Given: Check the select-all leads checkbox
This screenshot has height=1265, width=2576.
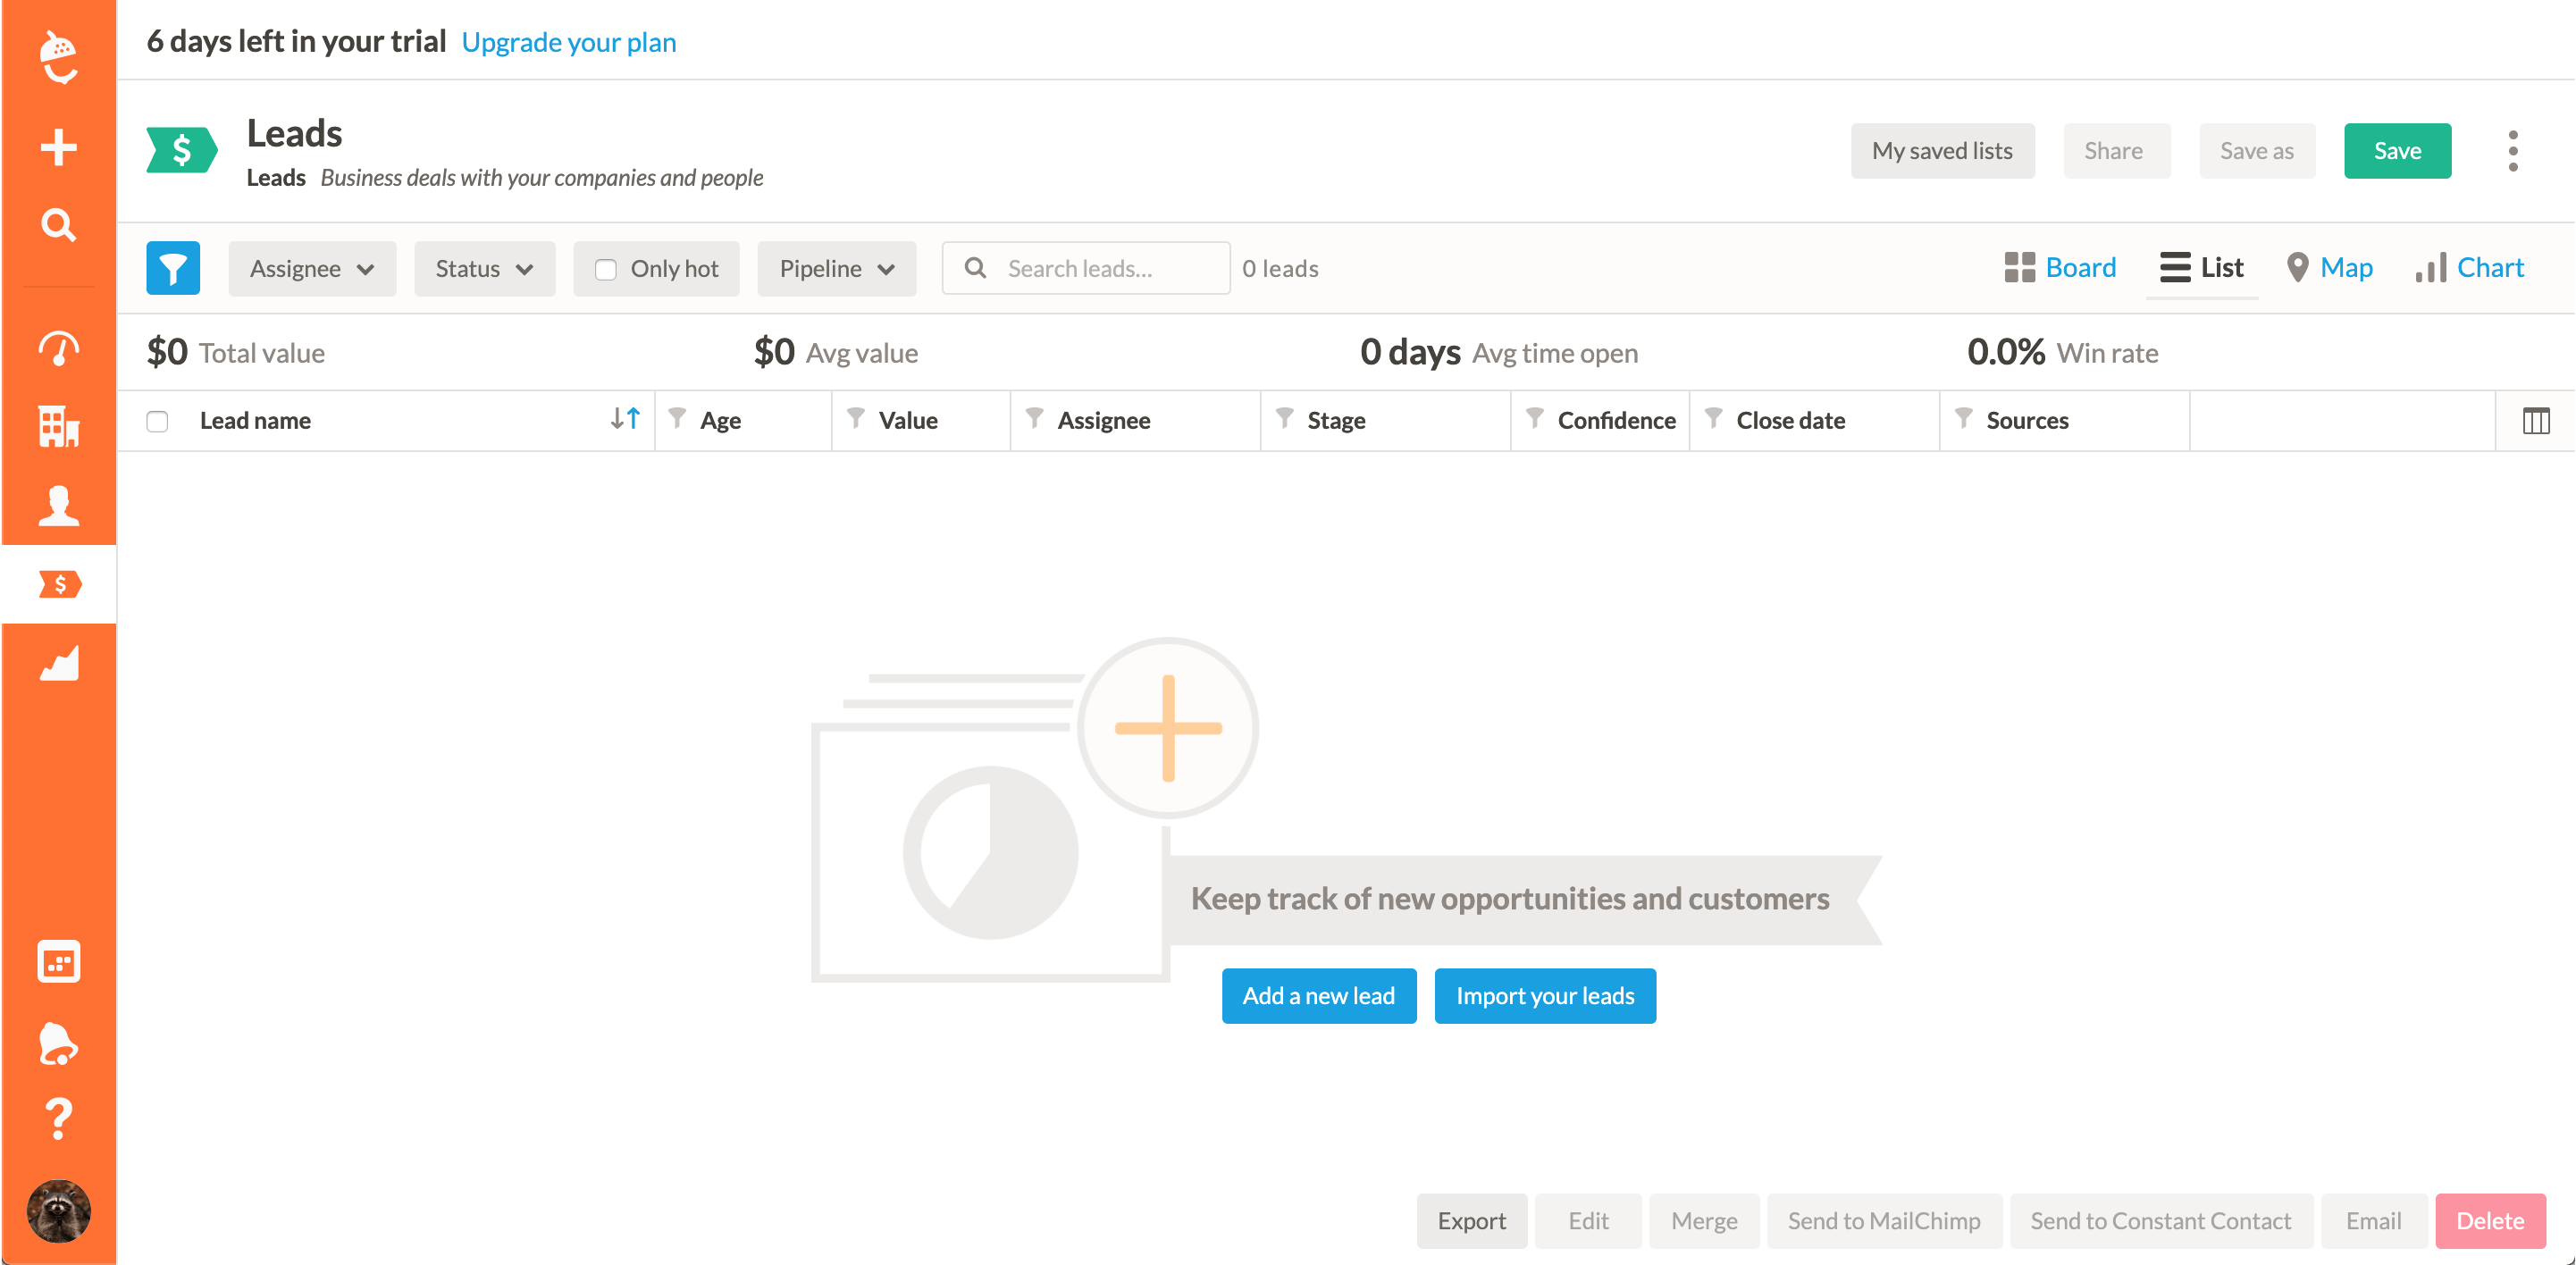Looking at the screenshot, I should pos(159,421).
